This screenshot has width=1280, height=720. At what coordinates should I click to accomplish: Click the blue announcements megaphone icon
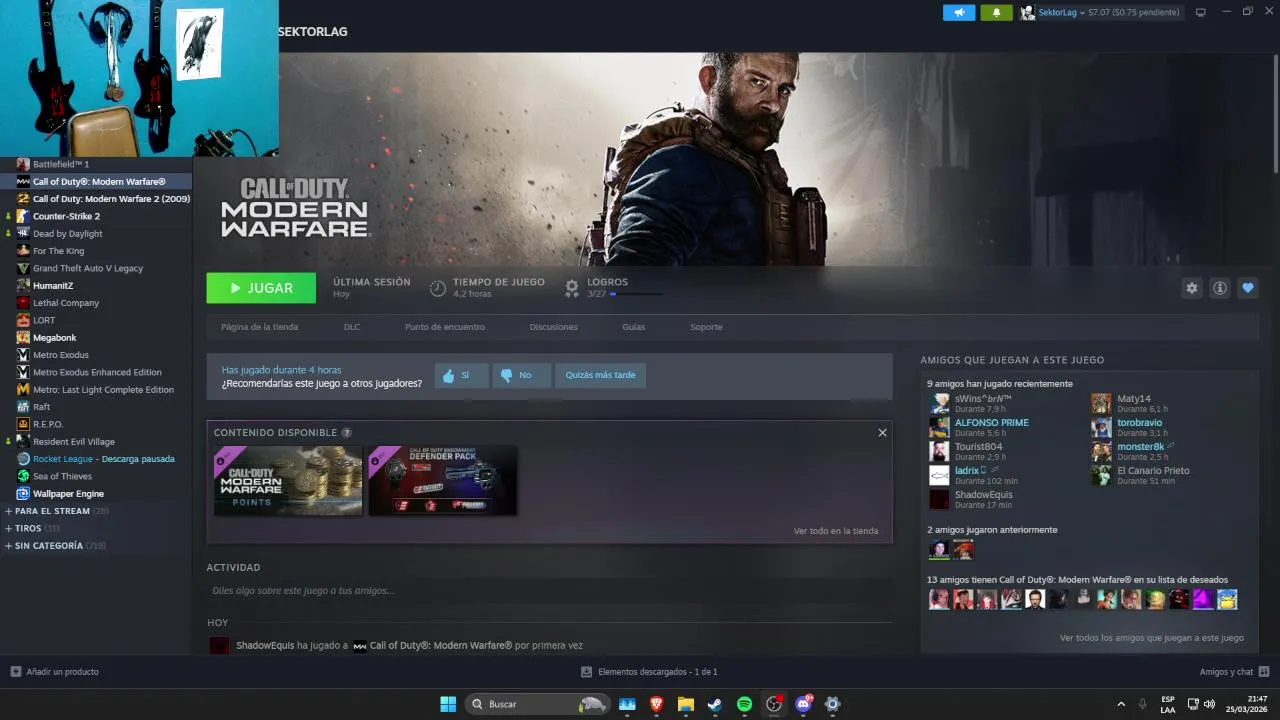(x=959, y=12)
